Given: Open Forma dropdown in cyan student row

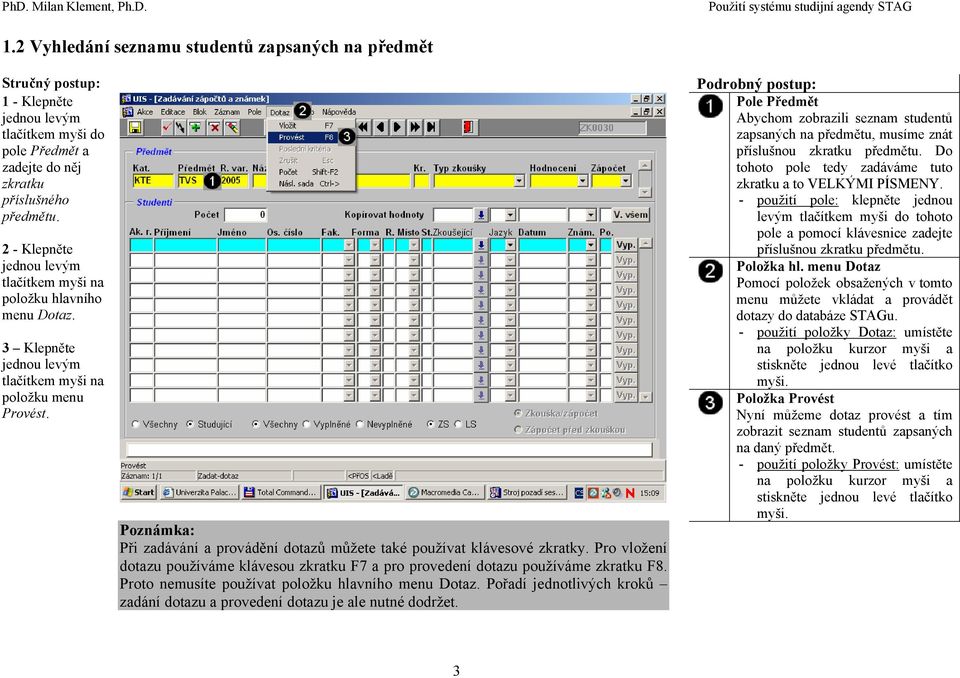Looking at the screenshot, I should (375, 245).
